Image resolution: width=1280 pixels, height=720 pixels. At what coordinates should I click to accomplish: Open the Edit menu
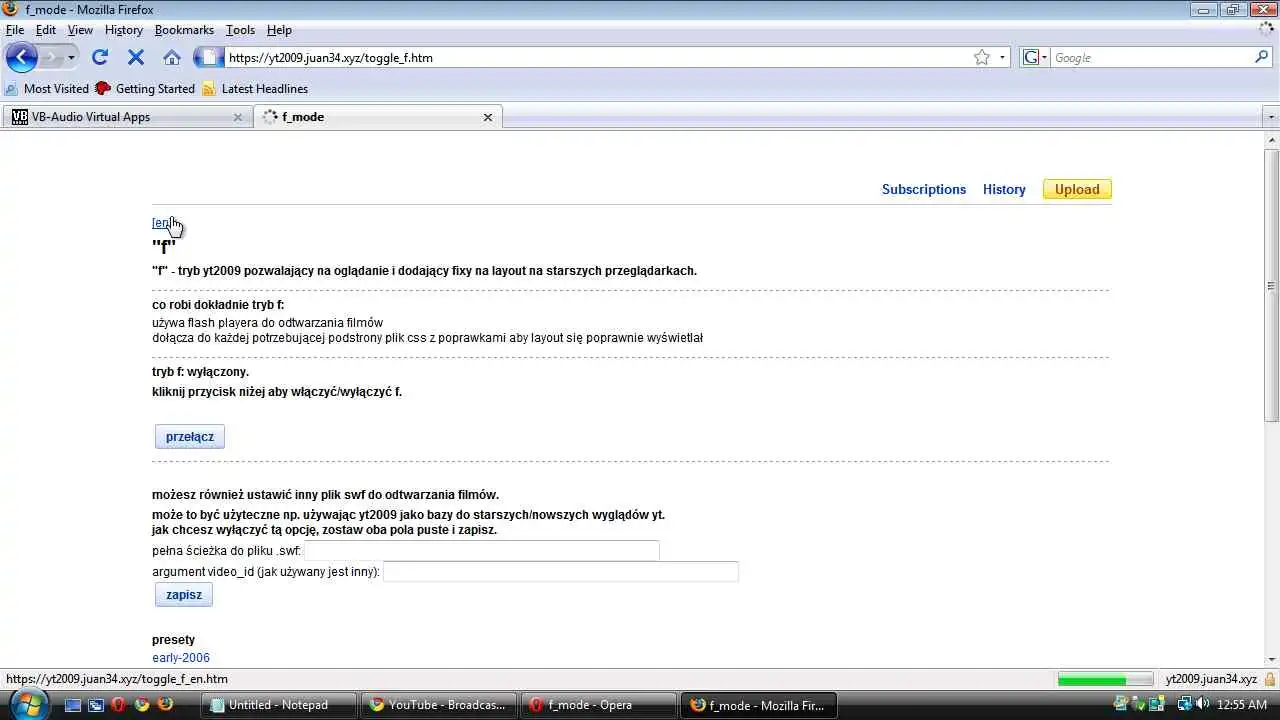(x=46, y=30)
